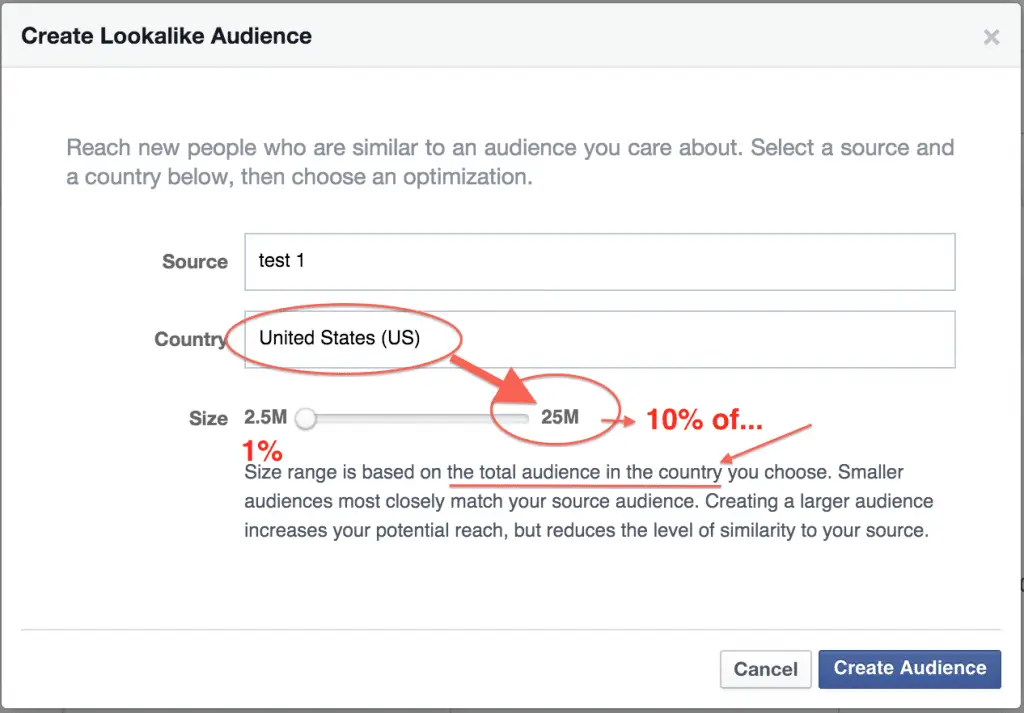Click the red circle around United States (US)
Viewport: 1024px width, 713px height.
pyautogui.click(x=347, y=339)
